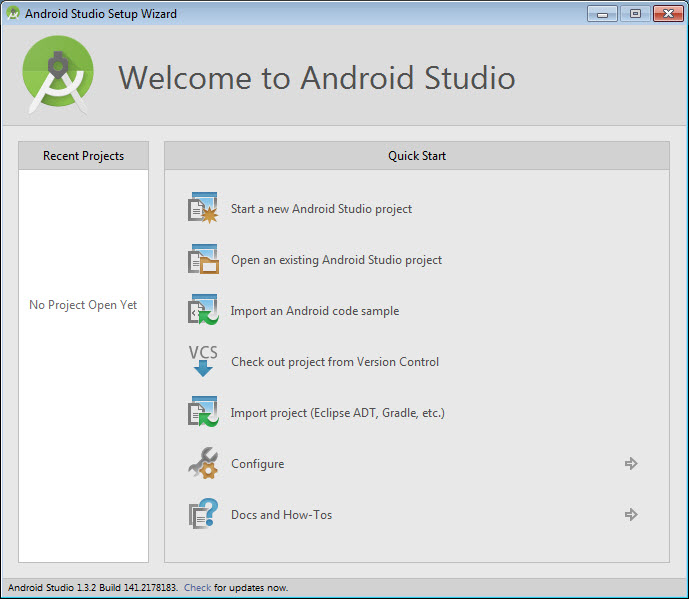Image resolution: width=689 pixels, height=599 pixels.
Task: Click the 'No Project Open Yet' text
Action: 83,305
